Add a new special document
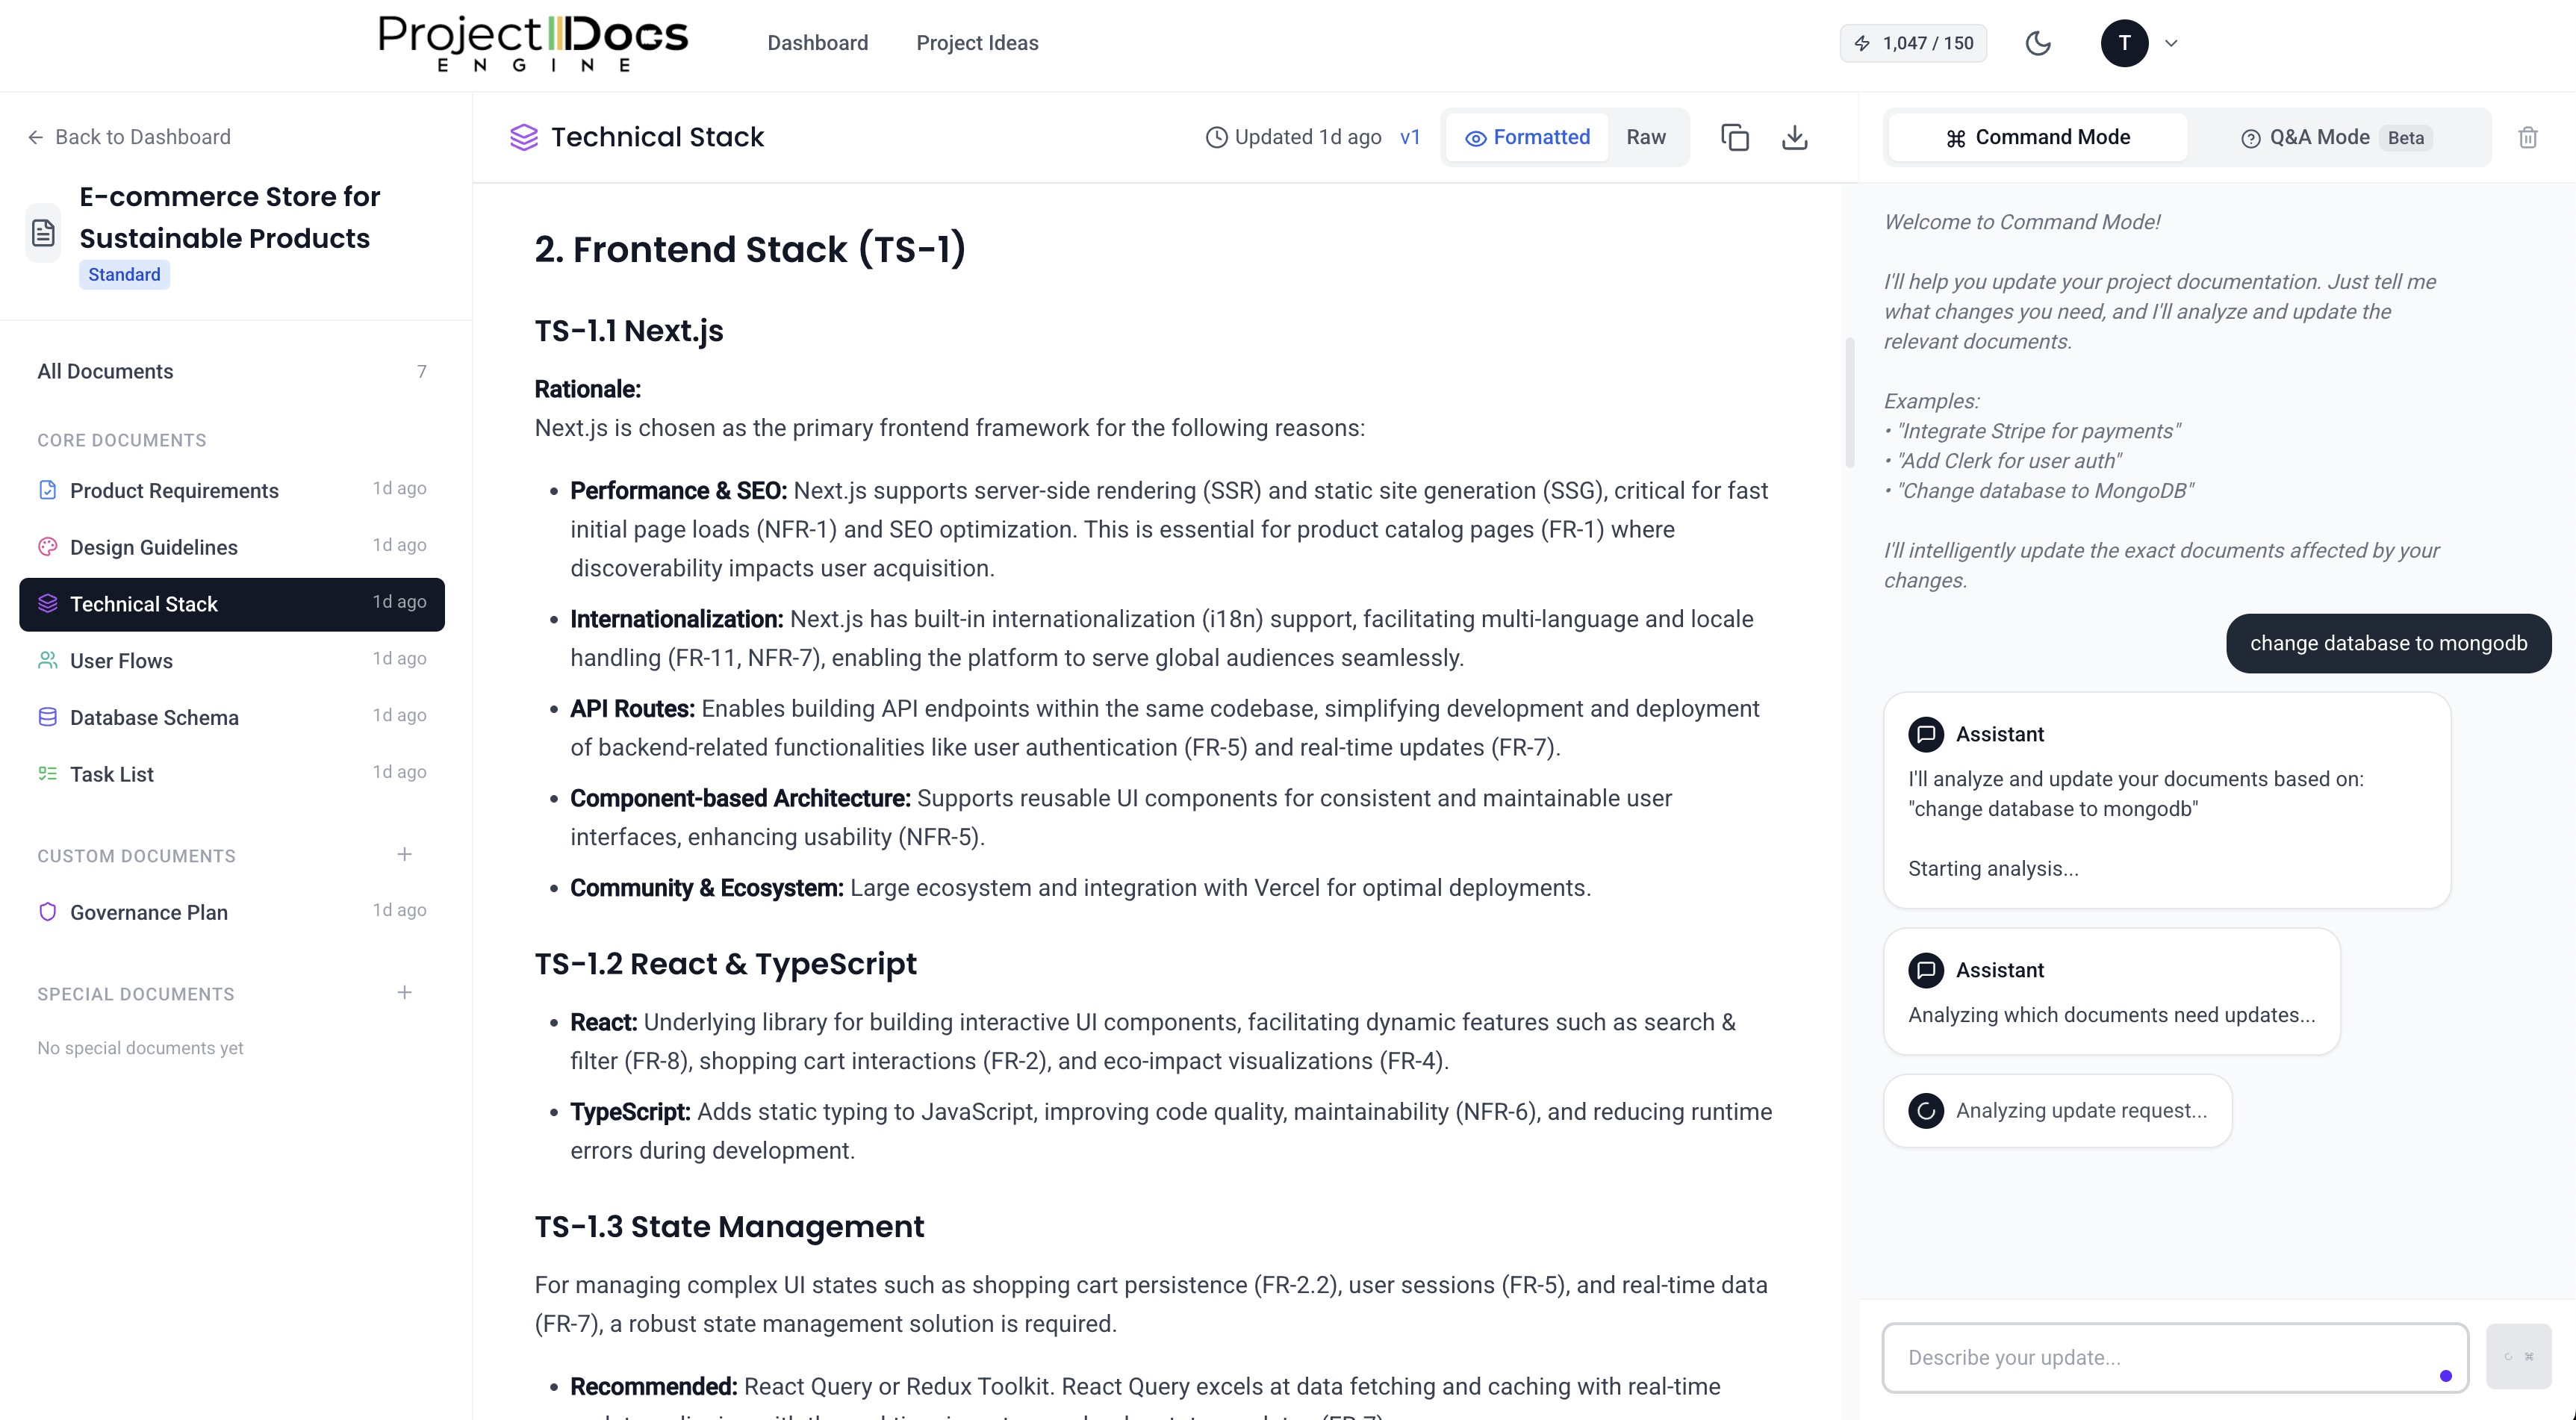This screenshot has height=1420, width=2576. coord(404,992)
